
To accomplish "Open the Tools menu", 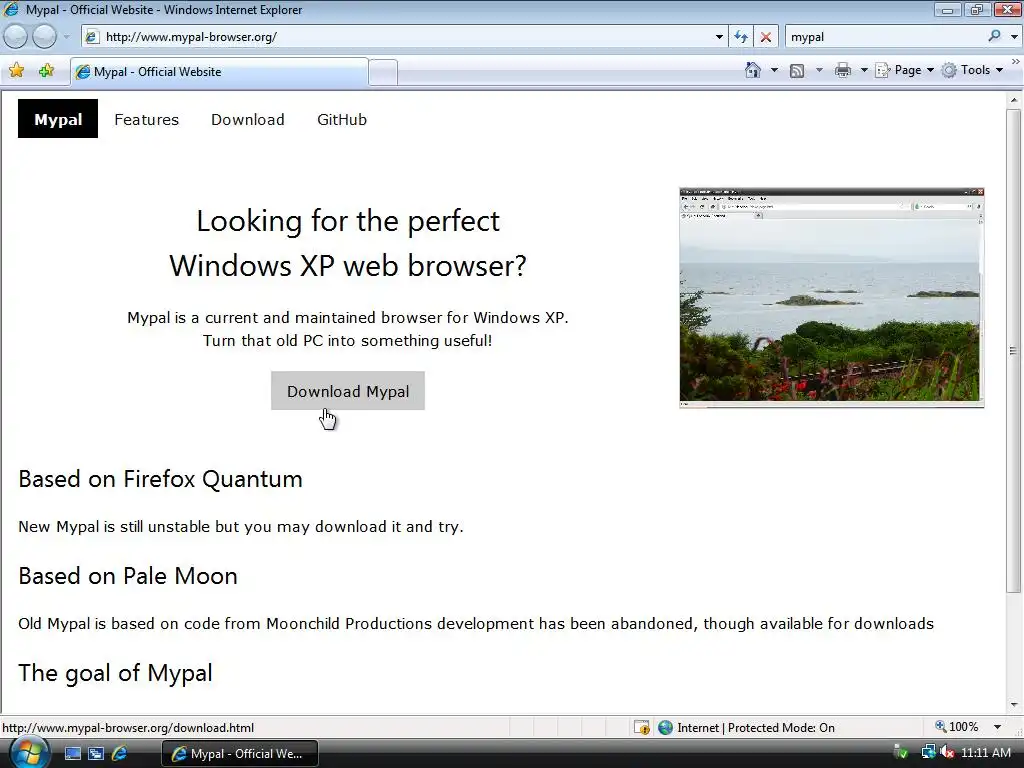I will tap(972, 70).
